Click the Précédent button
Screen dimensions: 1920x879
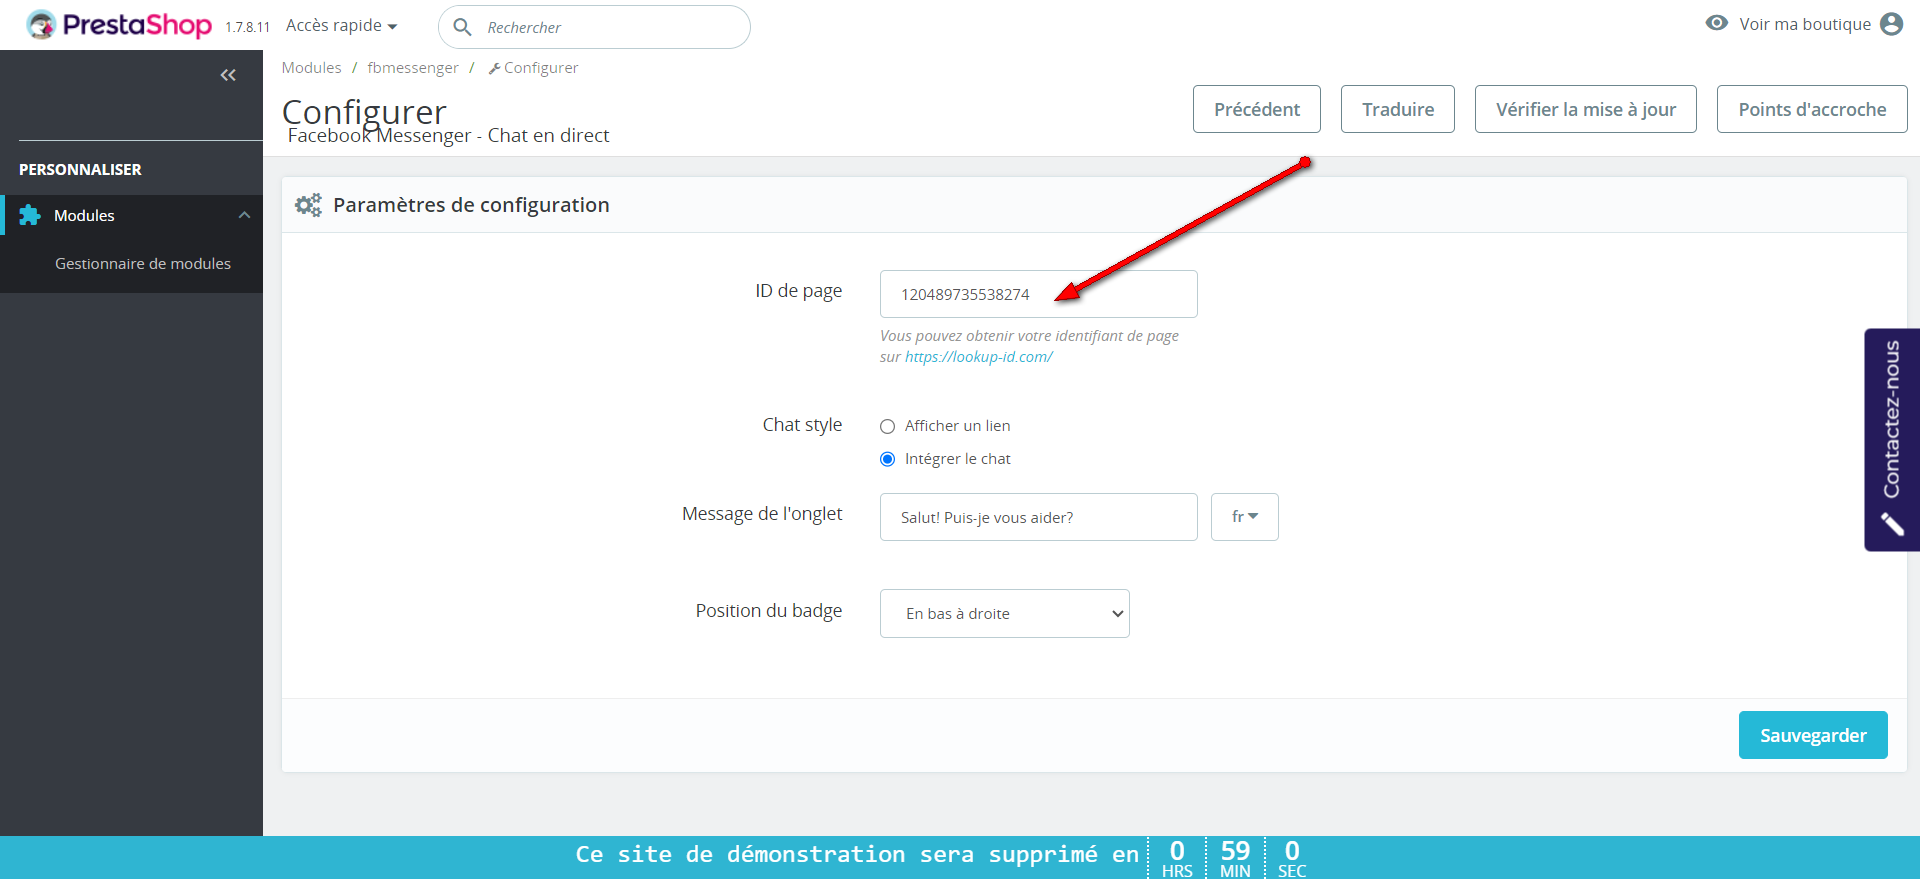click(x=1257, y=109)
